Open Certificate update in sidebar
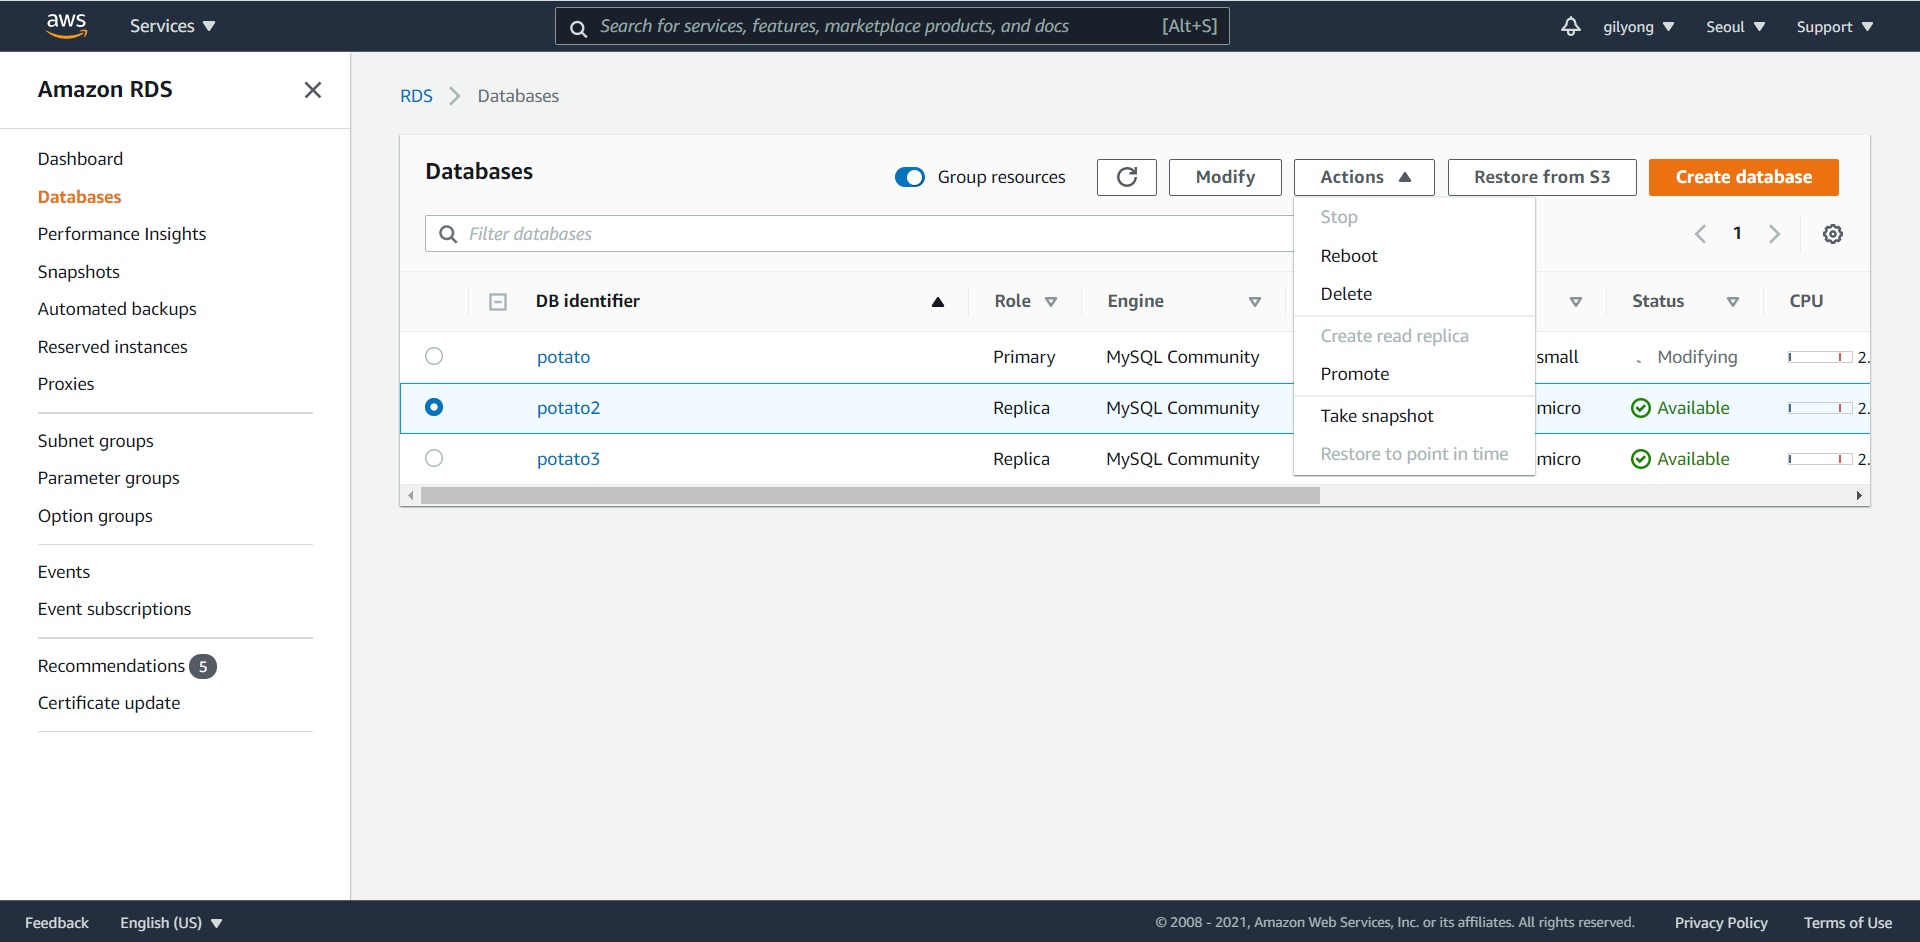Viewport: 1920px width, 942px height. pos(109,703)
